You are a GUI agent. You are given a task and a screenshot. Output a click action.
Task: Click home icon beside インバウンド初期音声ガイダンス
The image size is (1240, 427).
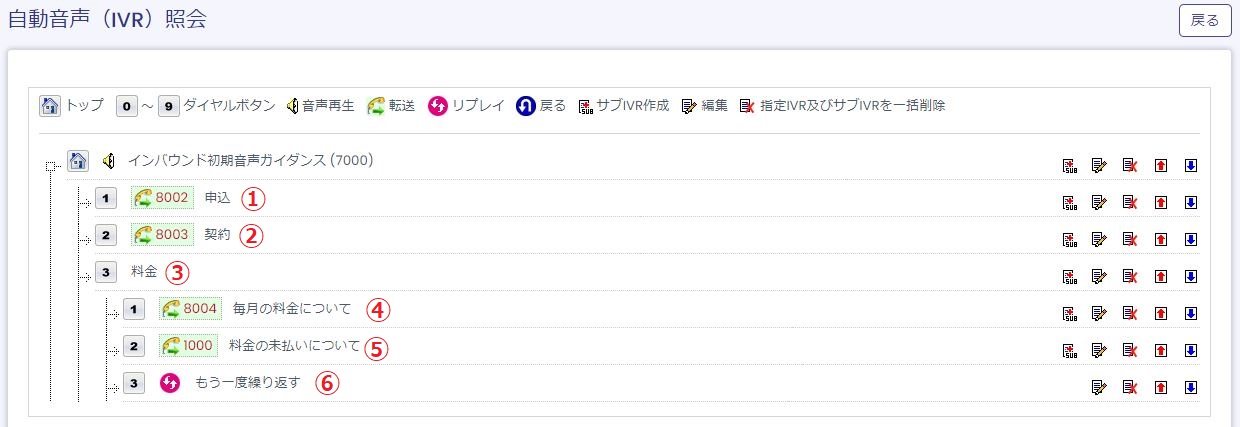pos(77,160)
